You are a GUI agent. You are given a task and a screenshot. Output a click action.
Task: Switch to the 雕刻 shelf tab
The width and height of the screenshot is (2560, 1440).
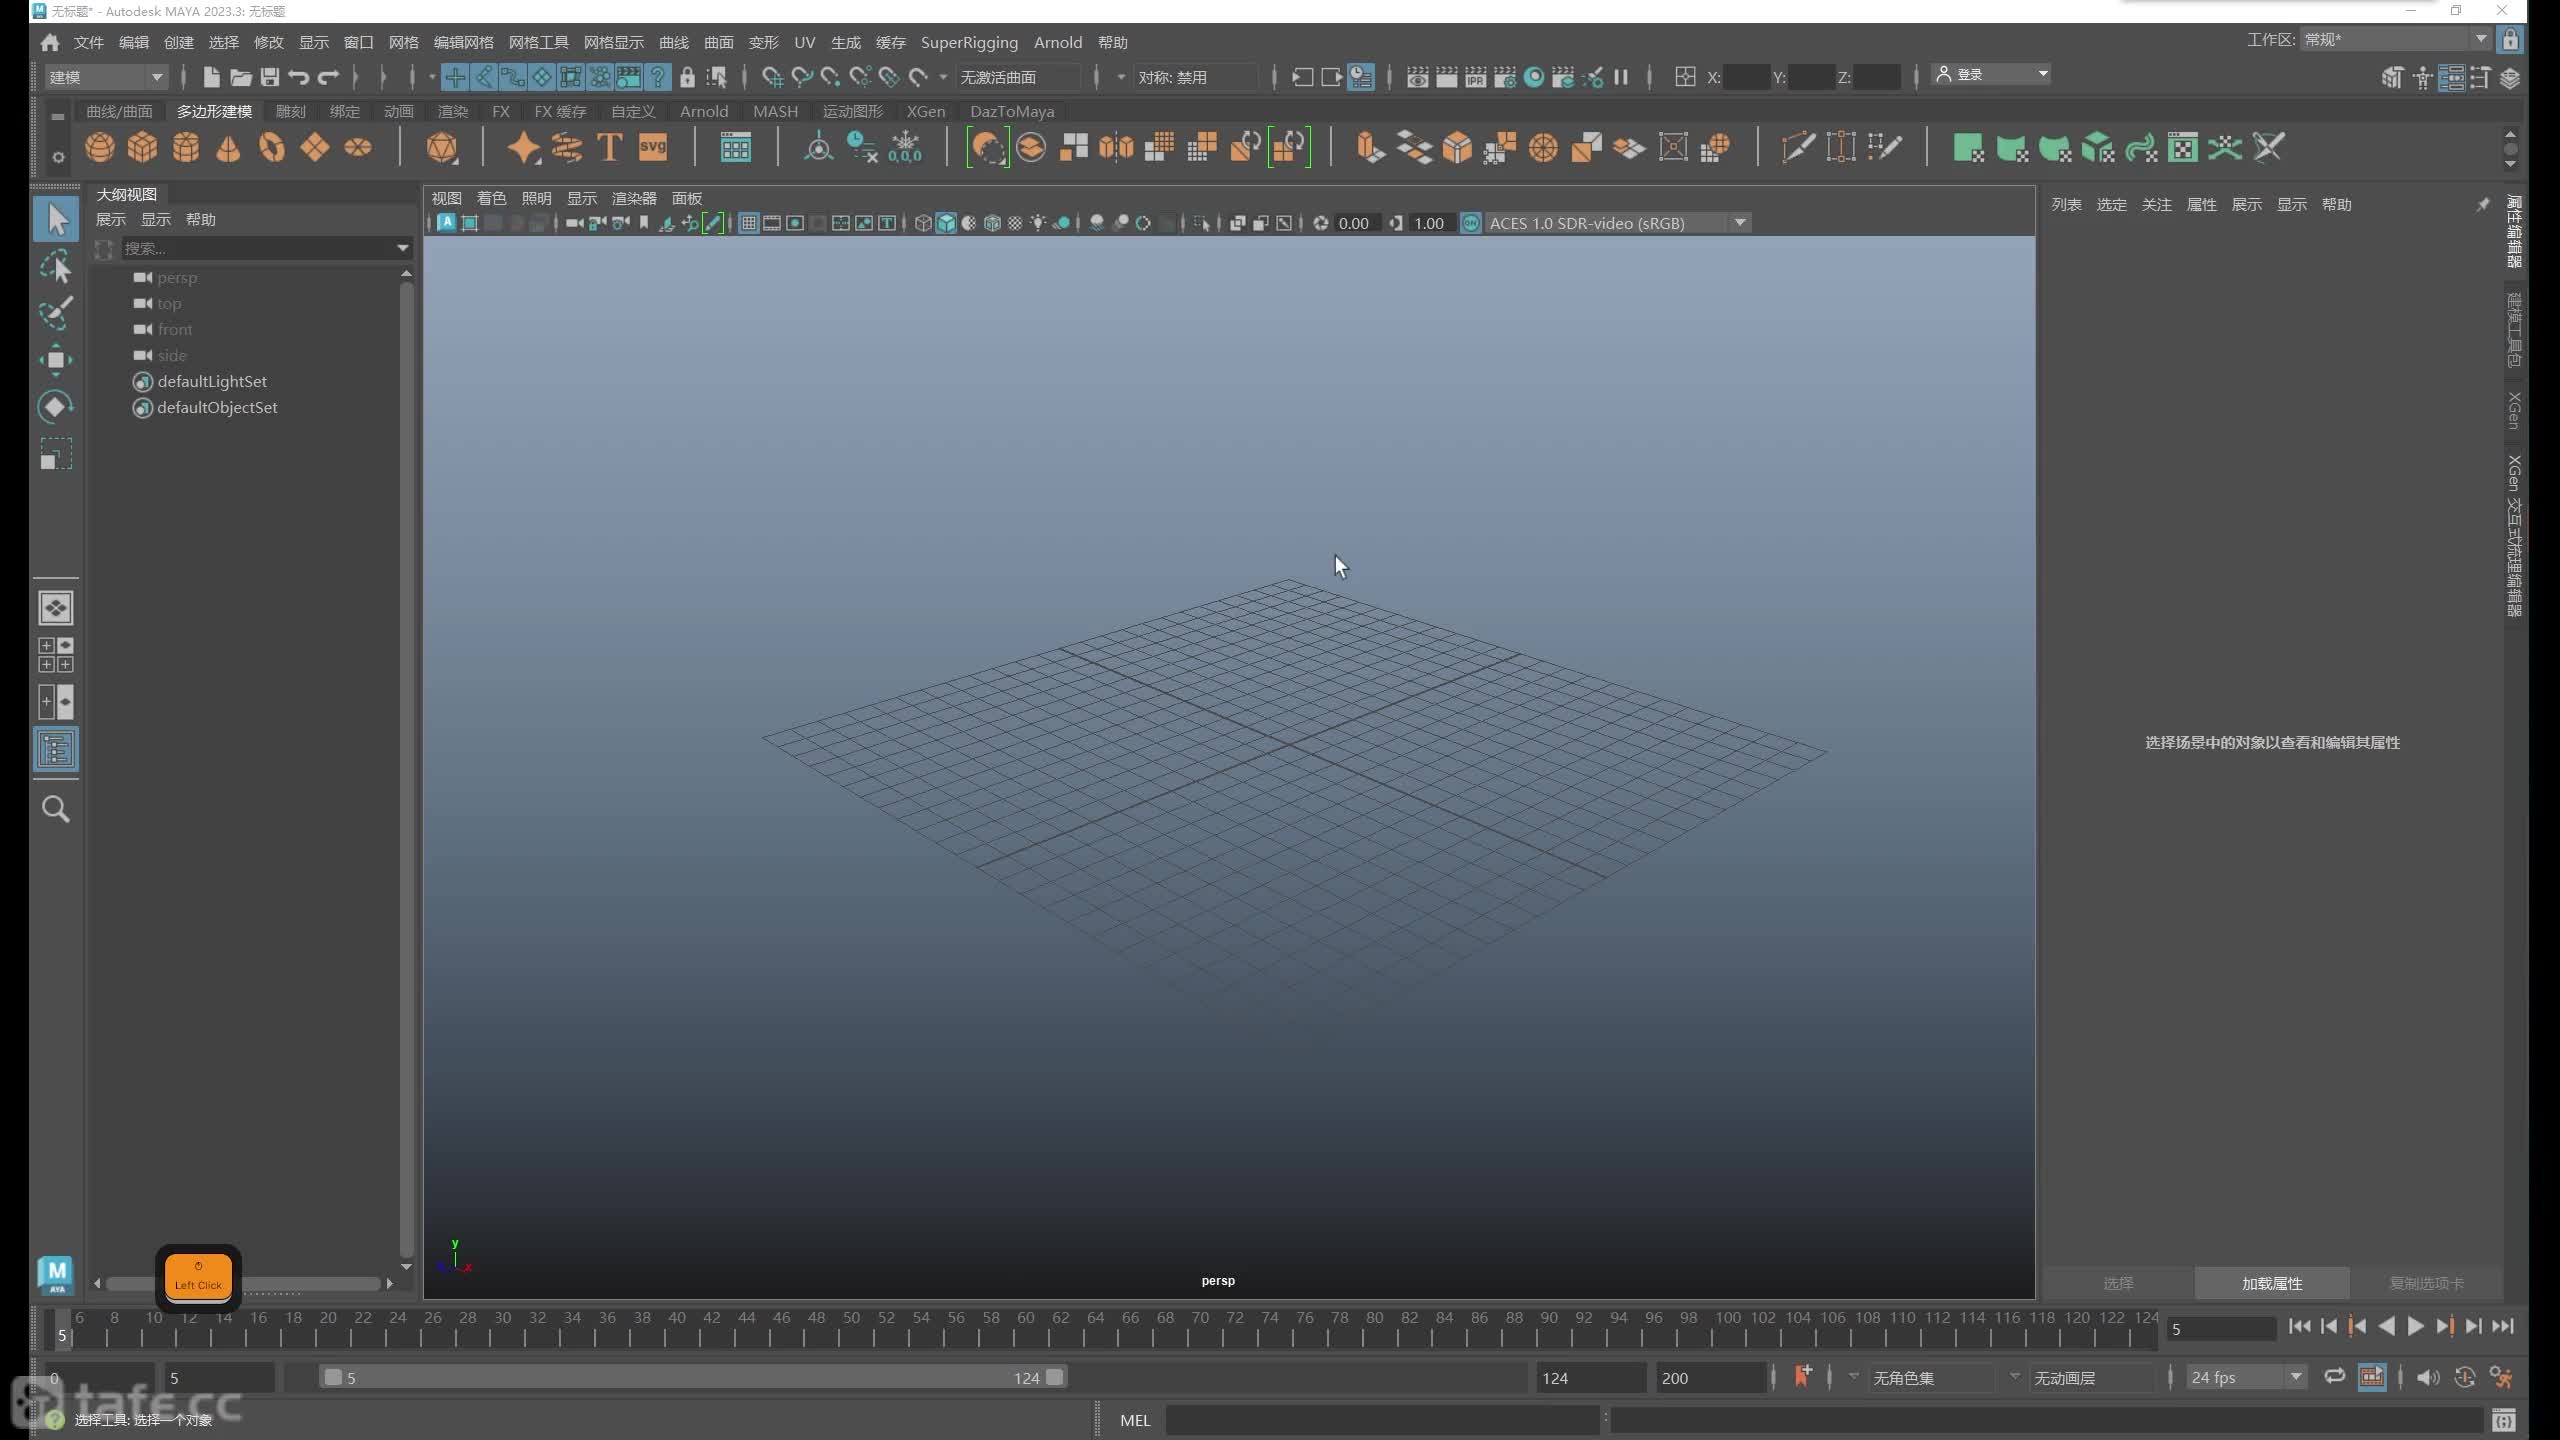click(x=291, y=111)
